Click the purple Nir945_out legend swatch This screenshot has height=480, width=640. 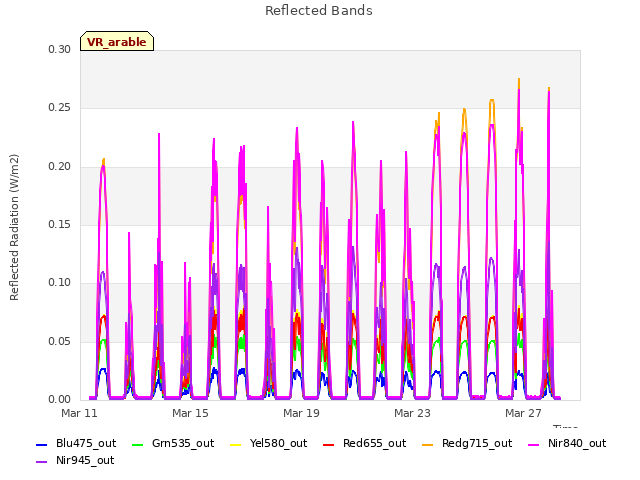tap(42, 462)
